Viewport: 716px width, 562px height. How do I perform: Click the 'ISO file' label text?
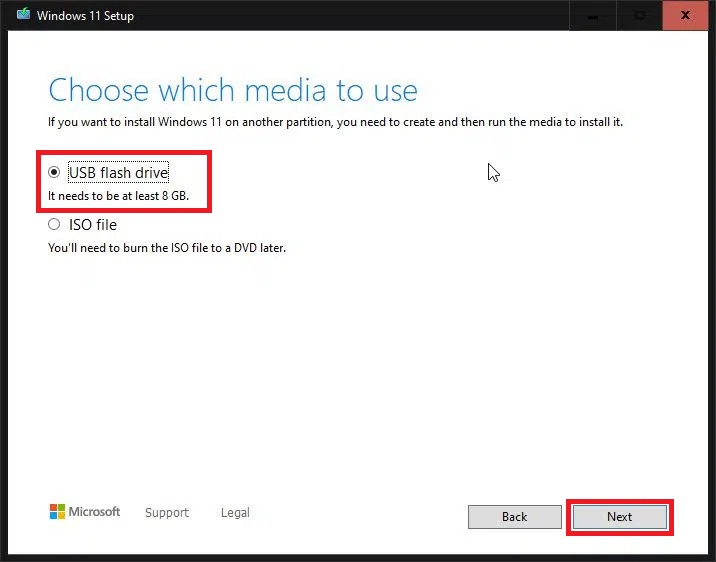93,225
